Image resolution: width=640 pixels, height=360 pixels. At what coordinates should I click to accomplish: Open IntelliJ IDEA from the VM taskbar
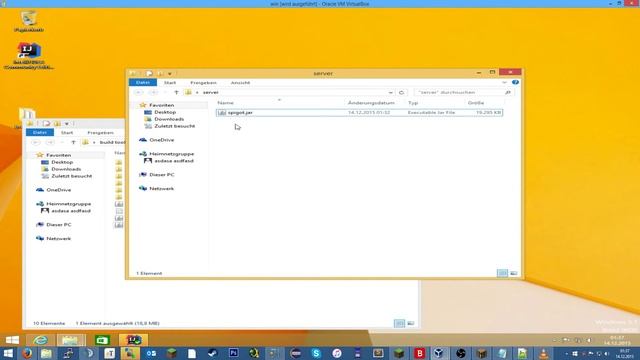[133, 340]
